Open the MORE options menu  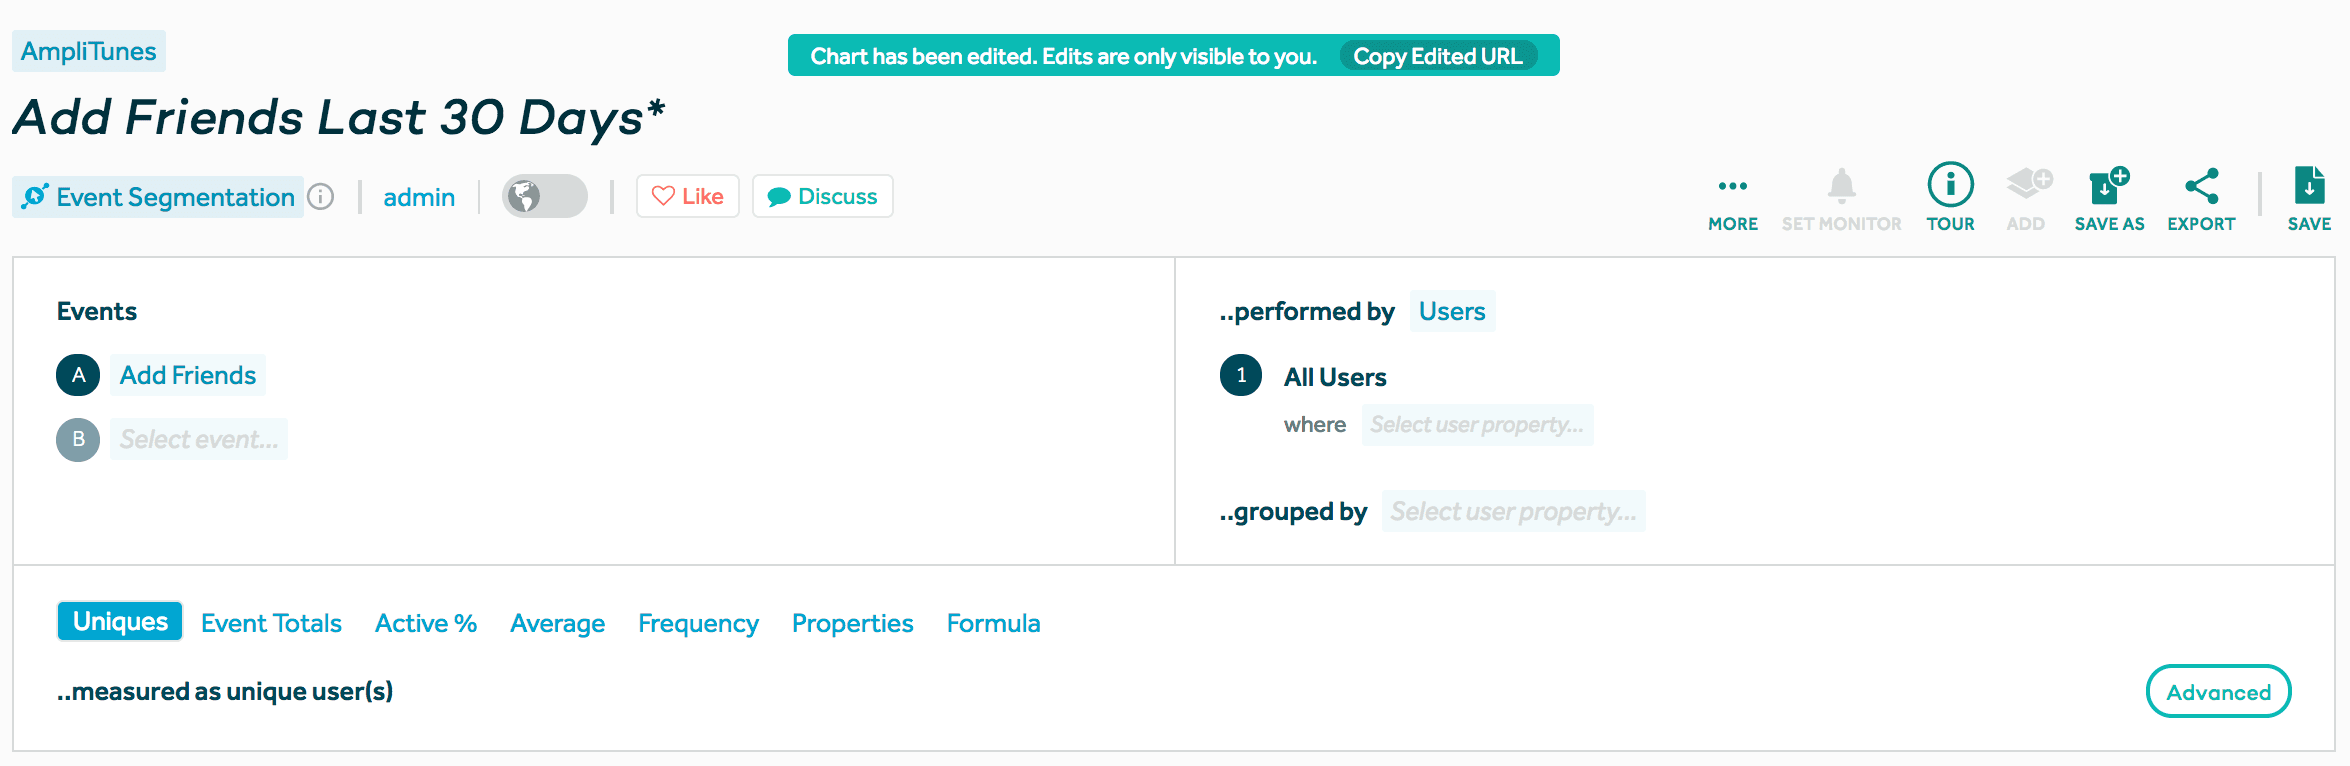1733,197
